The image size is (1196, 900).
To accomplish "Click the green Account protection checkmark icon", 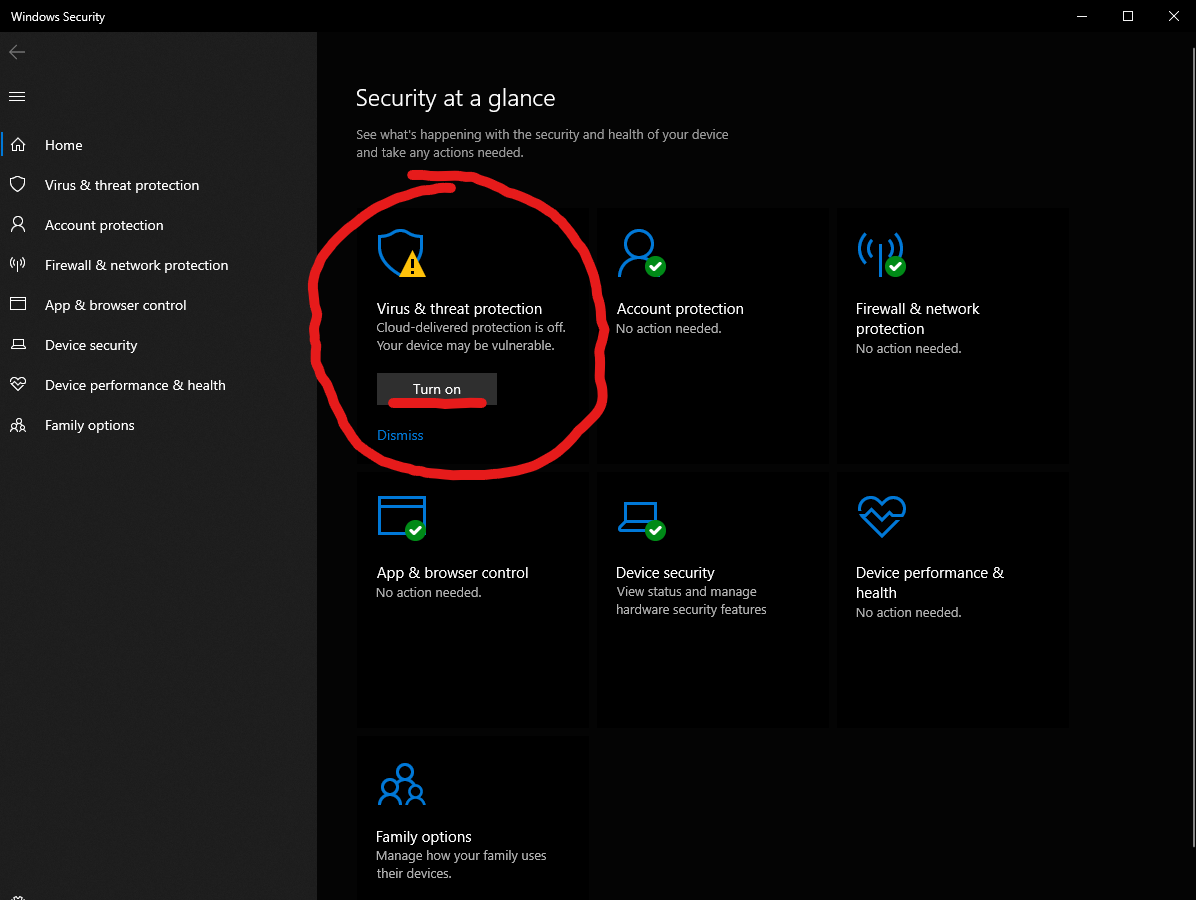I will pos(640,254).
